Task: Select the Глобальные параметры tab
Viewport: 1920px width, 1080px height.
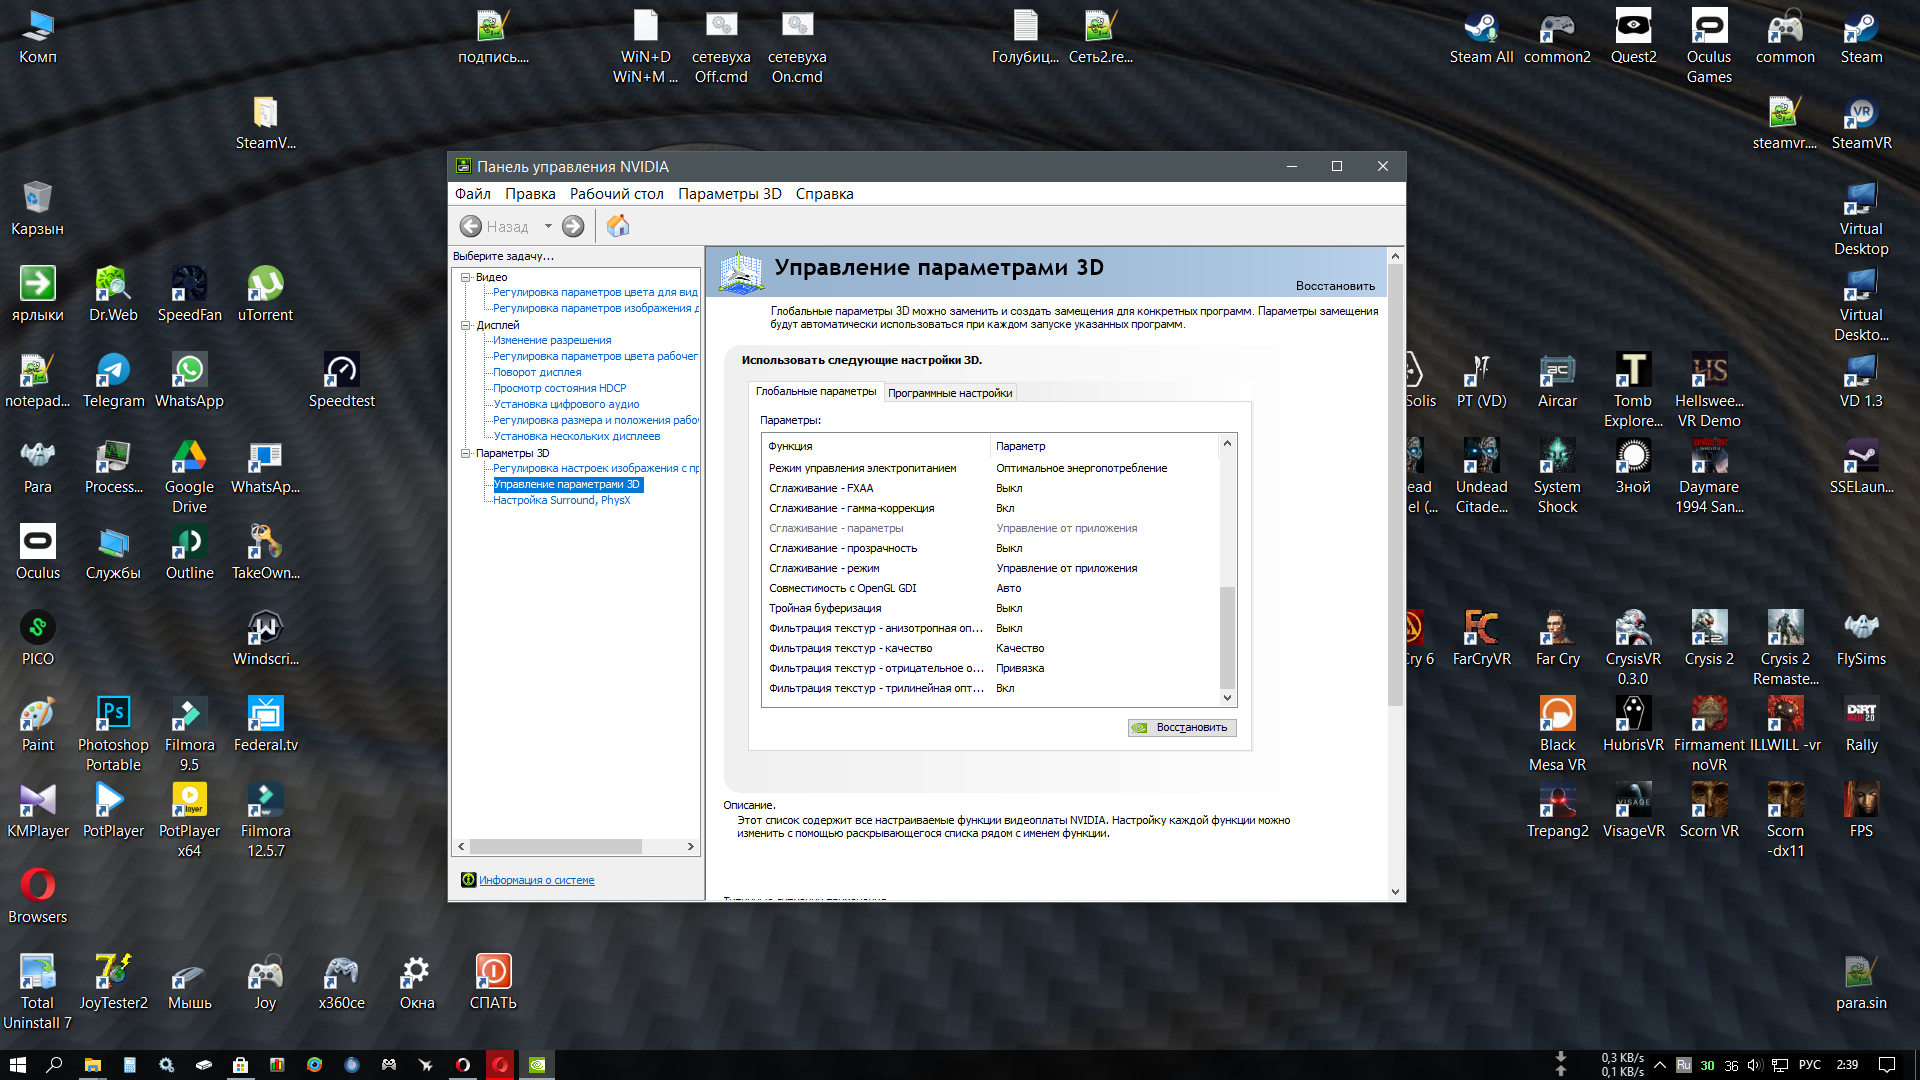Action: [x=816, y=391]
